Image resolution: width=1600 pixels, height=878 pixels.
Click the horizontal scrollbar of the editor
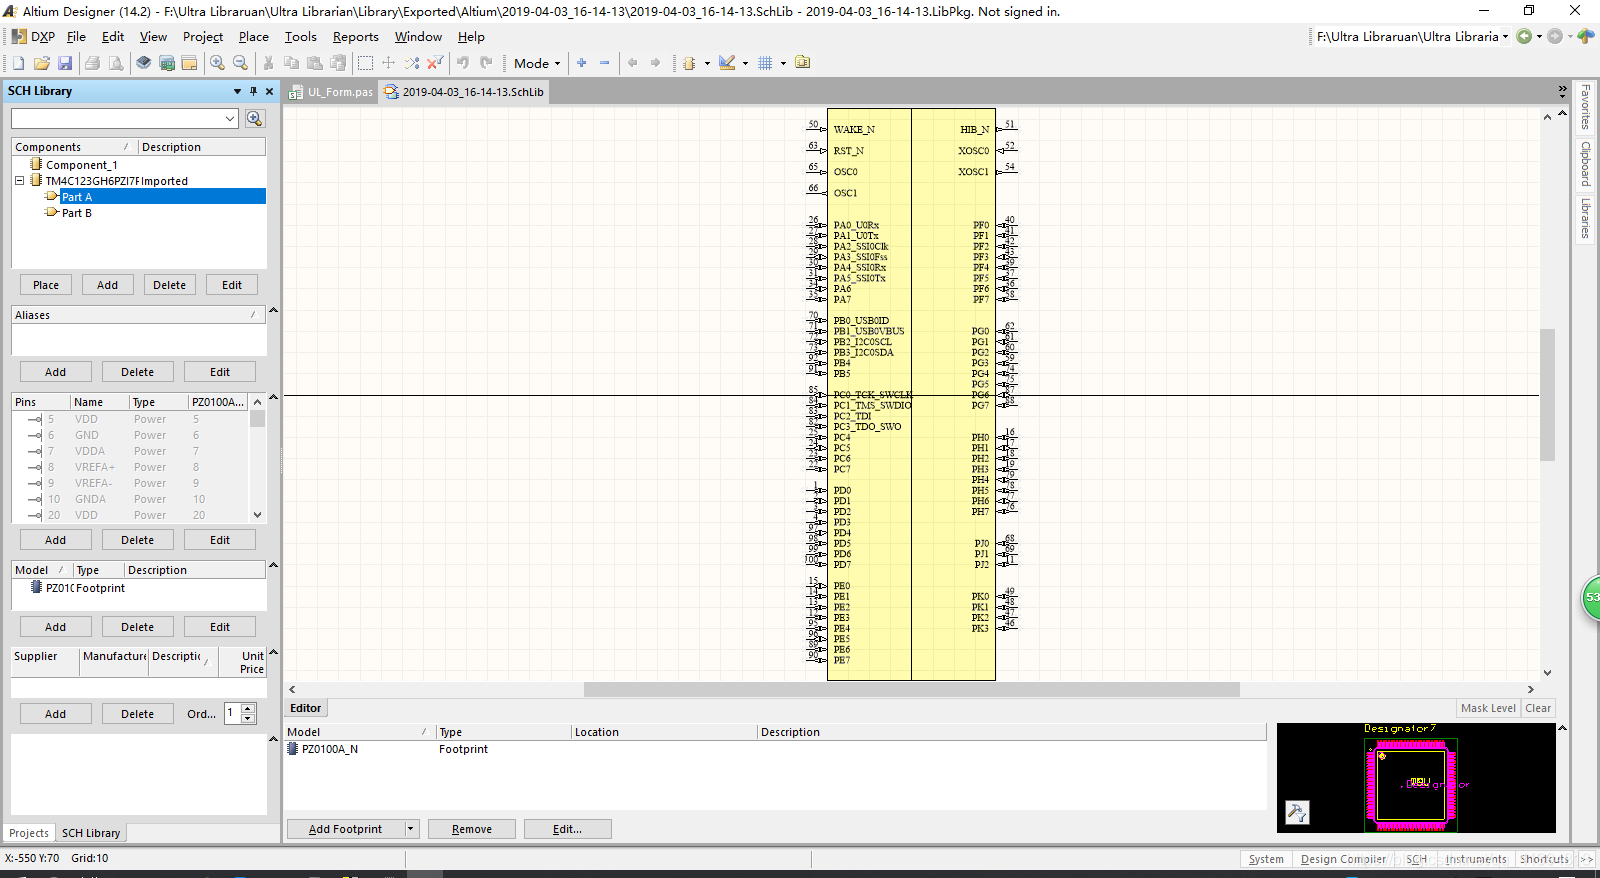click(911, 689)
